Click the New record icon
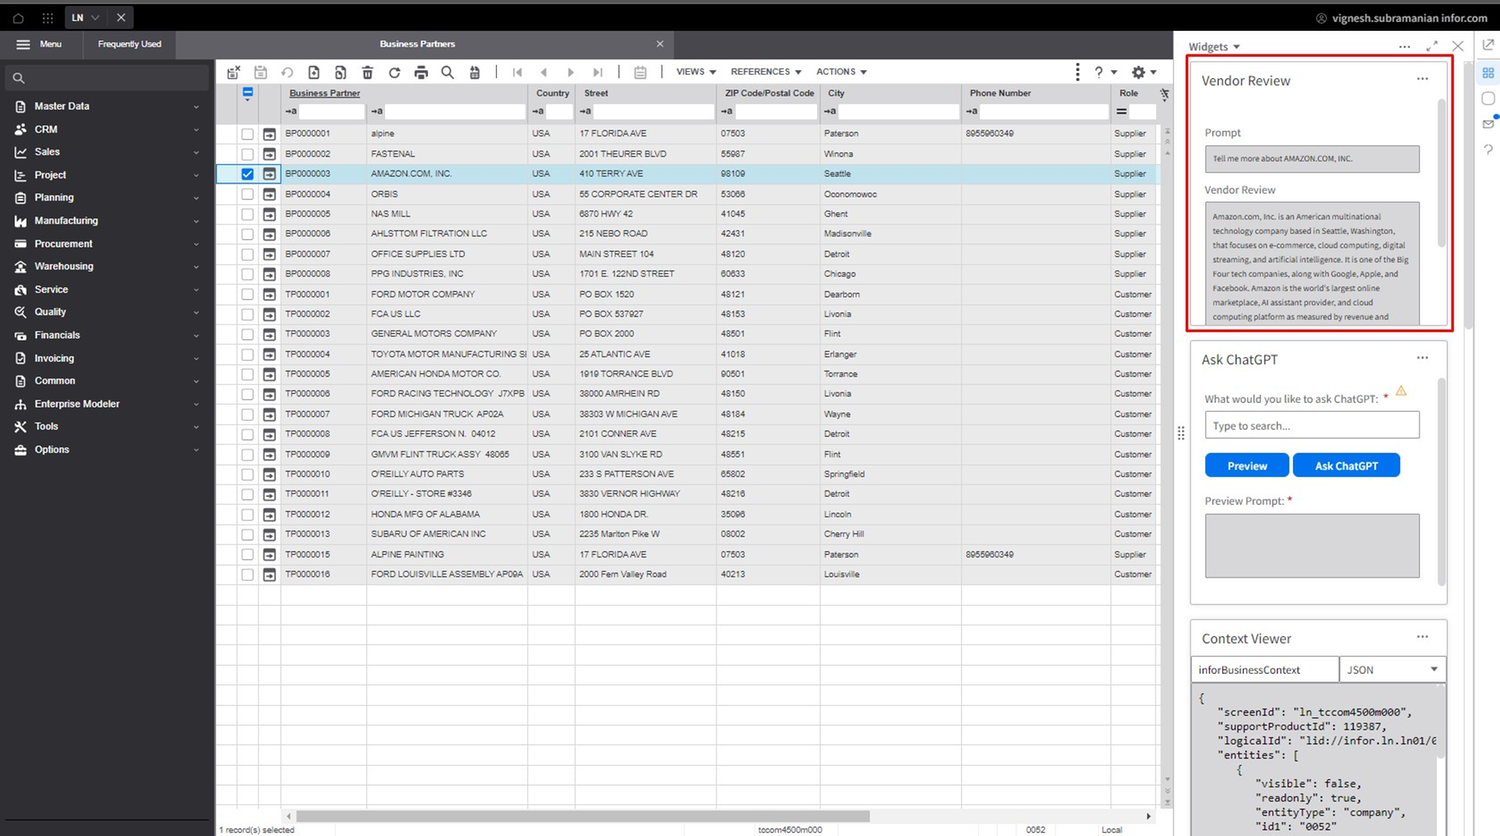The image size is (1500, 836). 314,71
